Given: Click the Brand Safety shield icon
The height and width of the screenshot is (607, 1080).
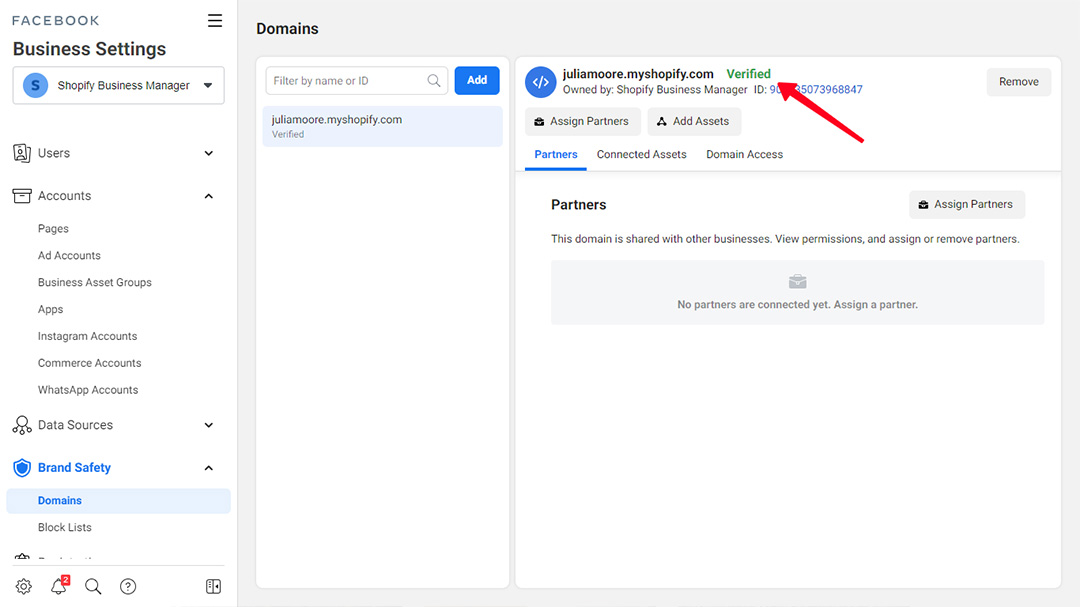Looking at the screenshot, I should point(22,468).
